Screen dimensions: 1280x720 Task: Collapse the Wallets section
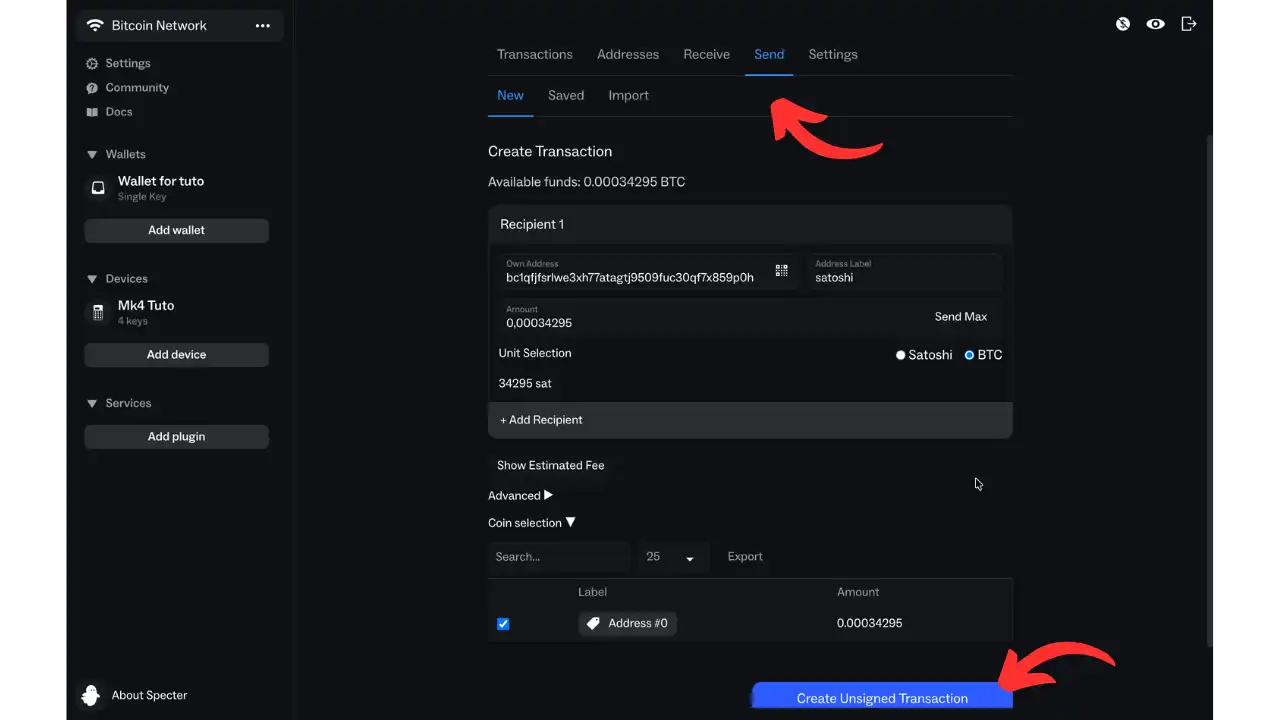point(93,155)
